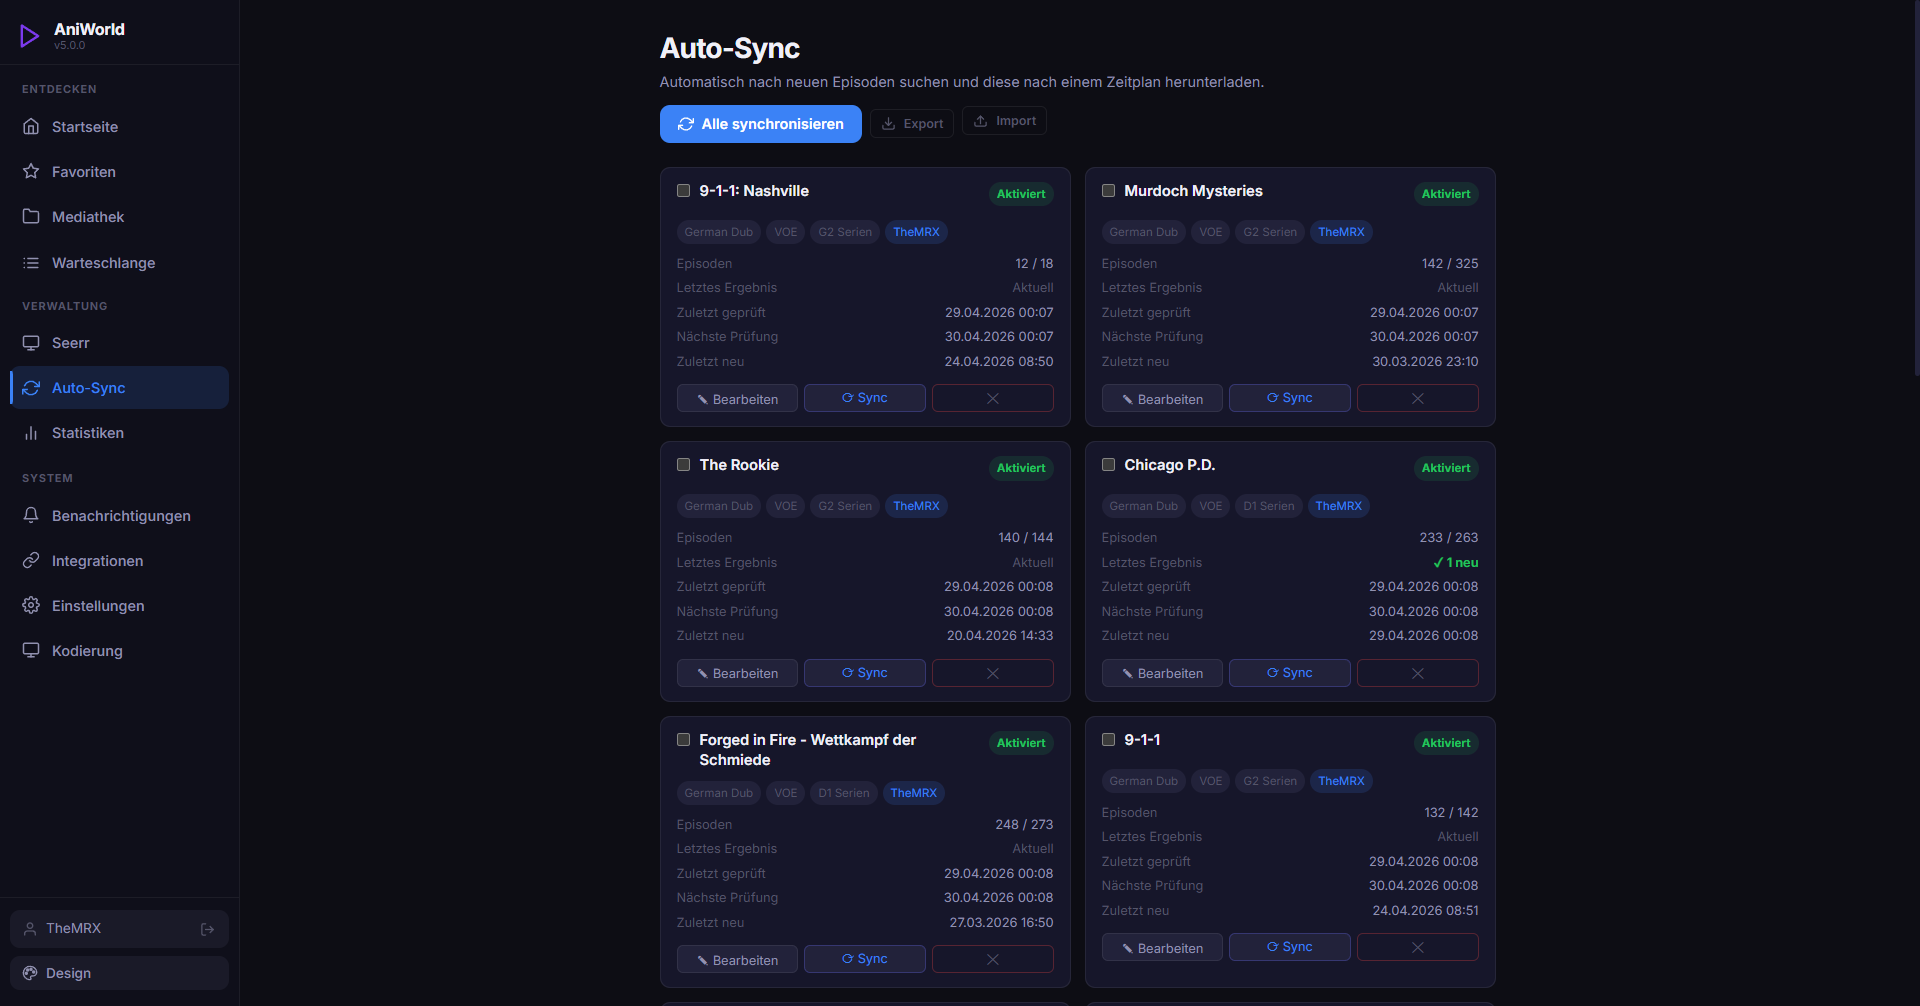Edit Forged in Fire with Bearbeiten
This screenshot has width=1920, height=1006.
(737, 959)
